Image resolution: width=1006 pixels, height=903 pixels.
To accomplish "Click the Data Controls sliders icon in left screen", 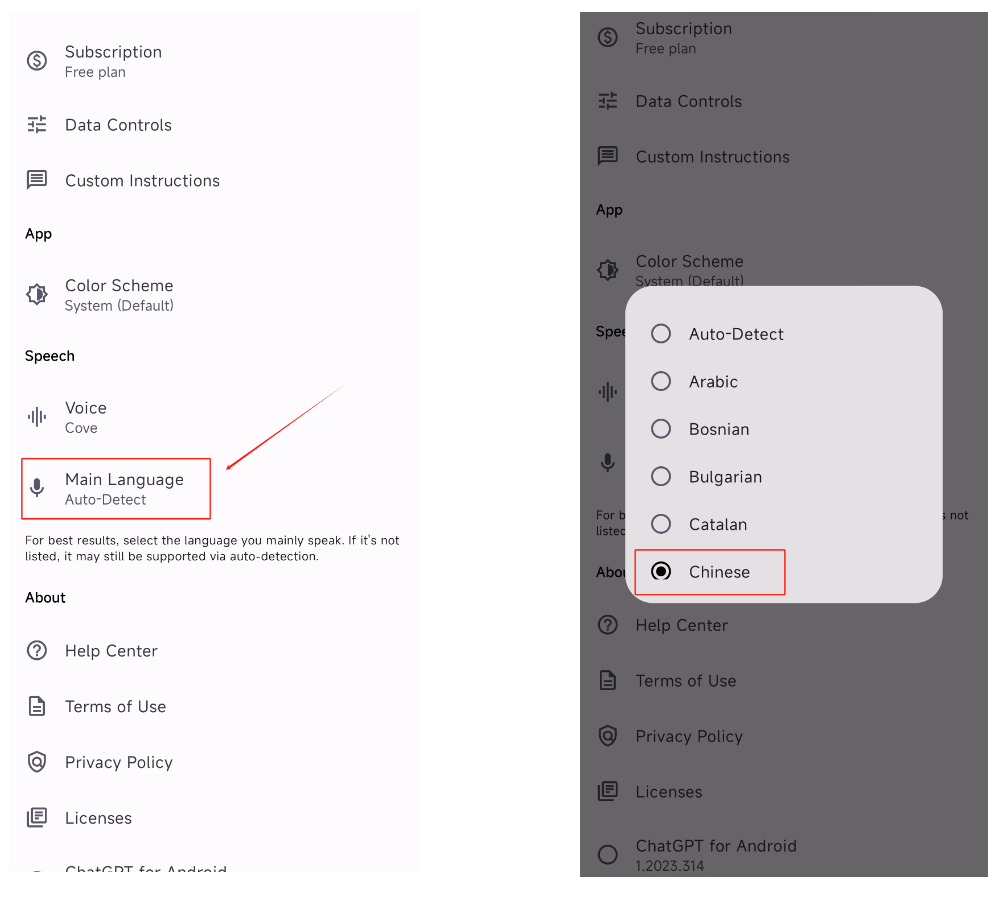I will click(x=37, y=125).
